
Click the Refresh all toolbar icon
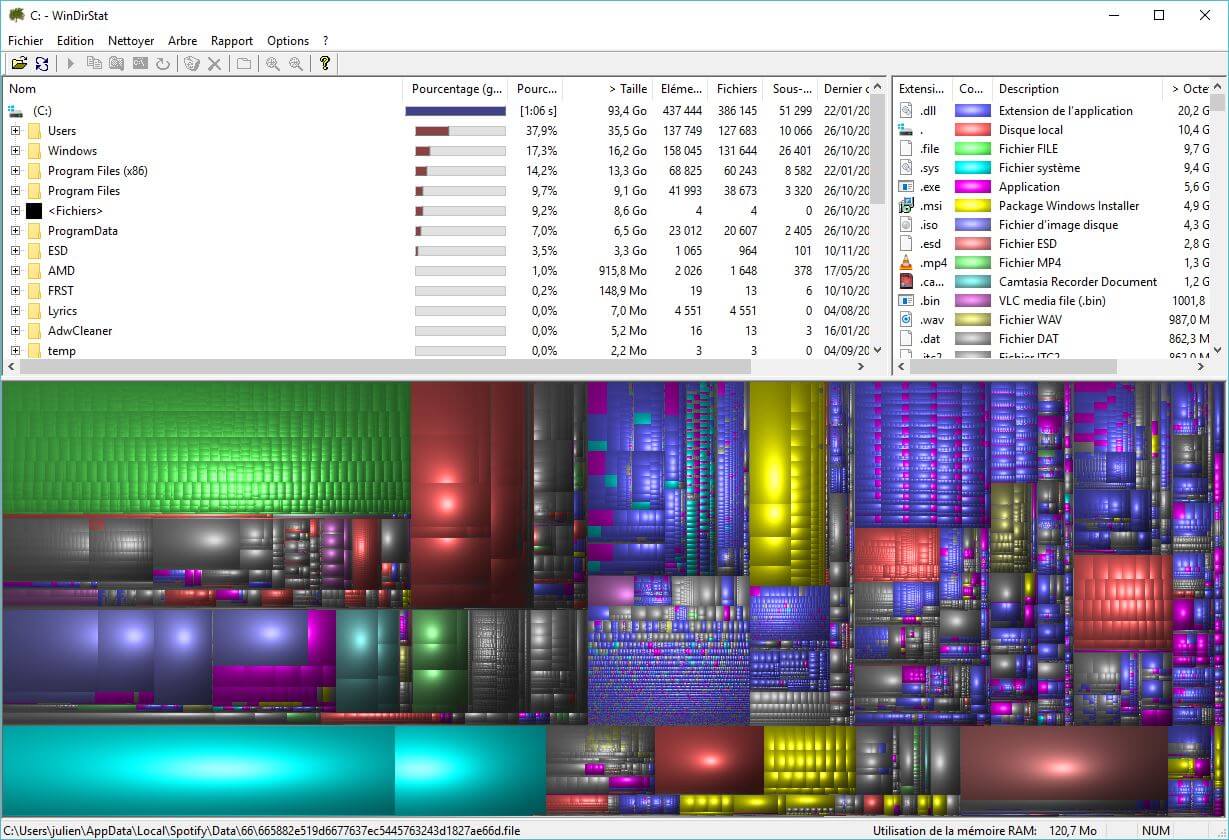tap(42, 64)
